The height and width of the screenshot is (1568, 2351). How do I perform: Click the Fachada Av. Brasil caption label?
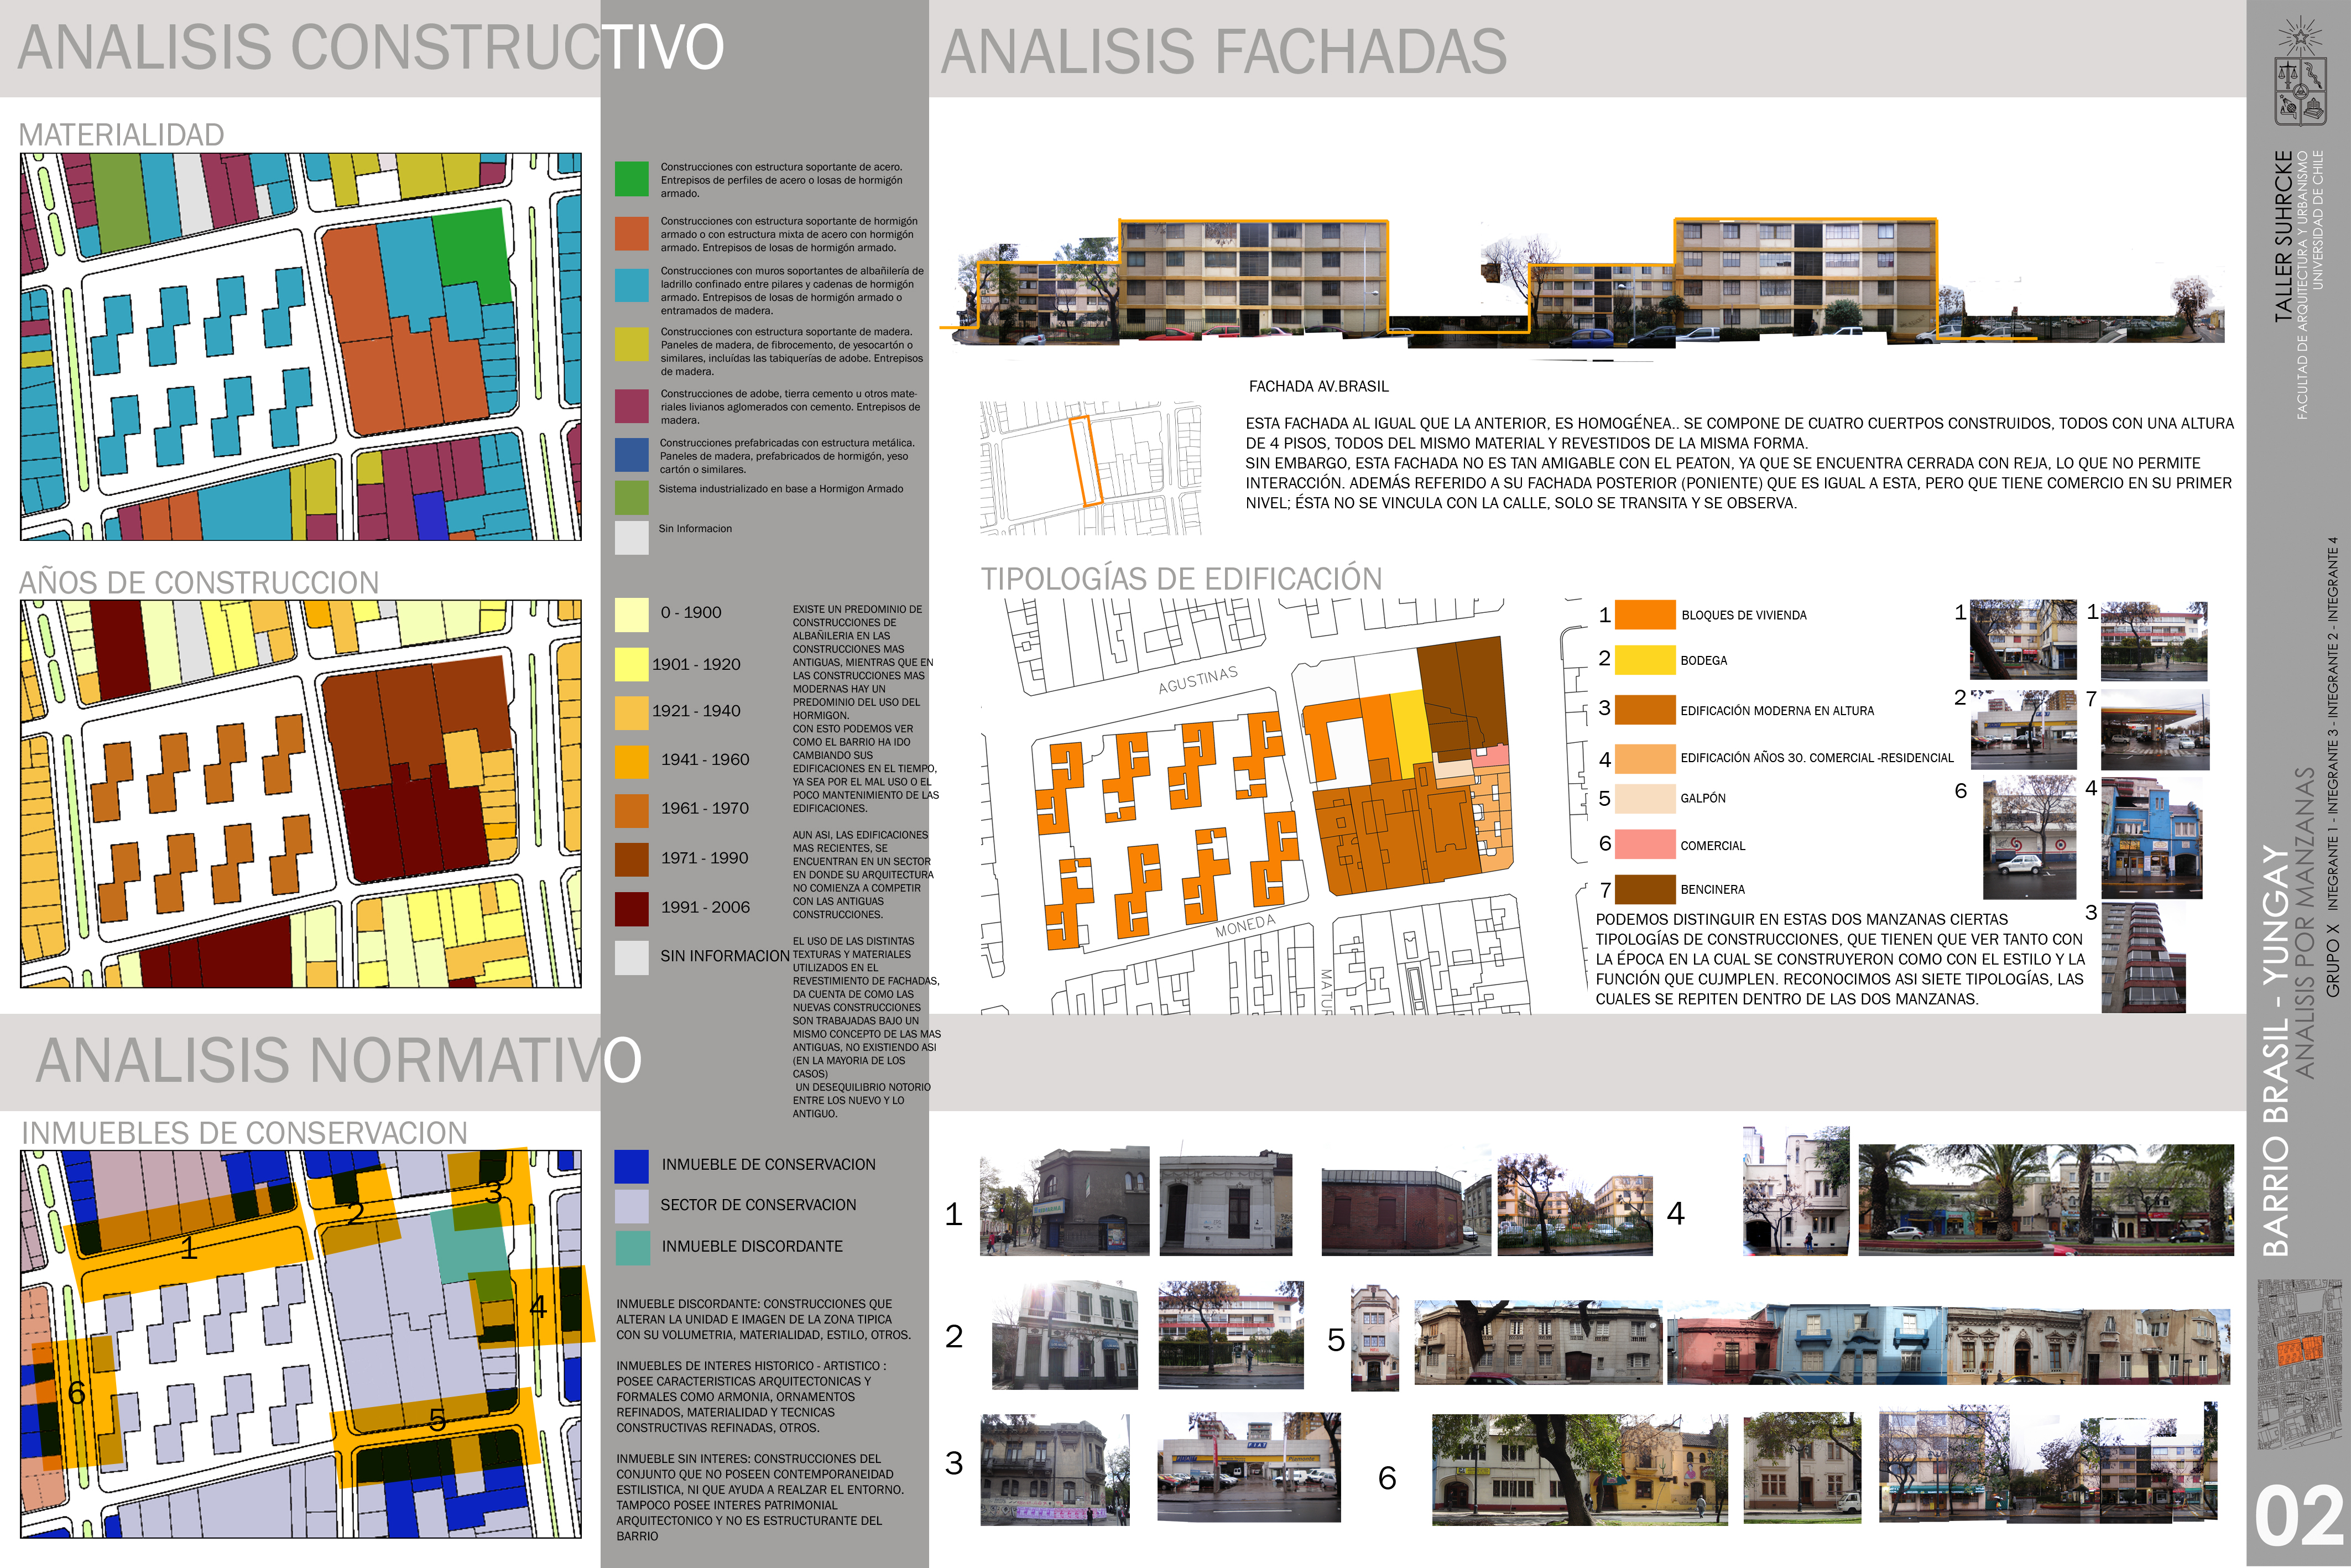(x=1318, y=386)
